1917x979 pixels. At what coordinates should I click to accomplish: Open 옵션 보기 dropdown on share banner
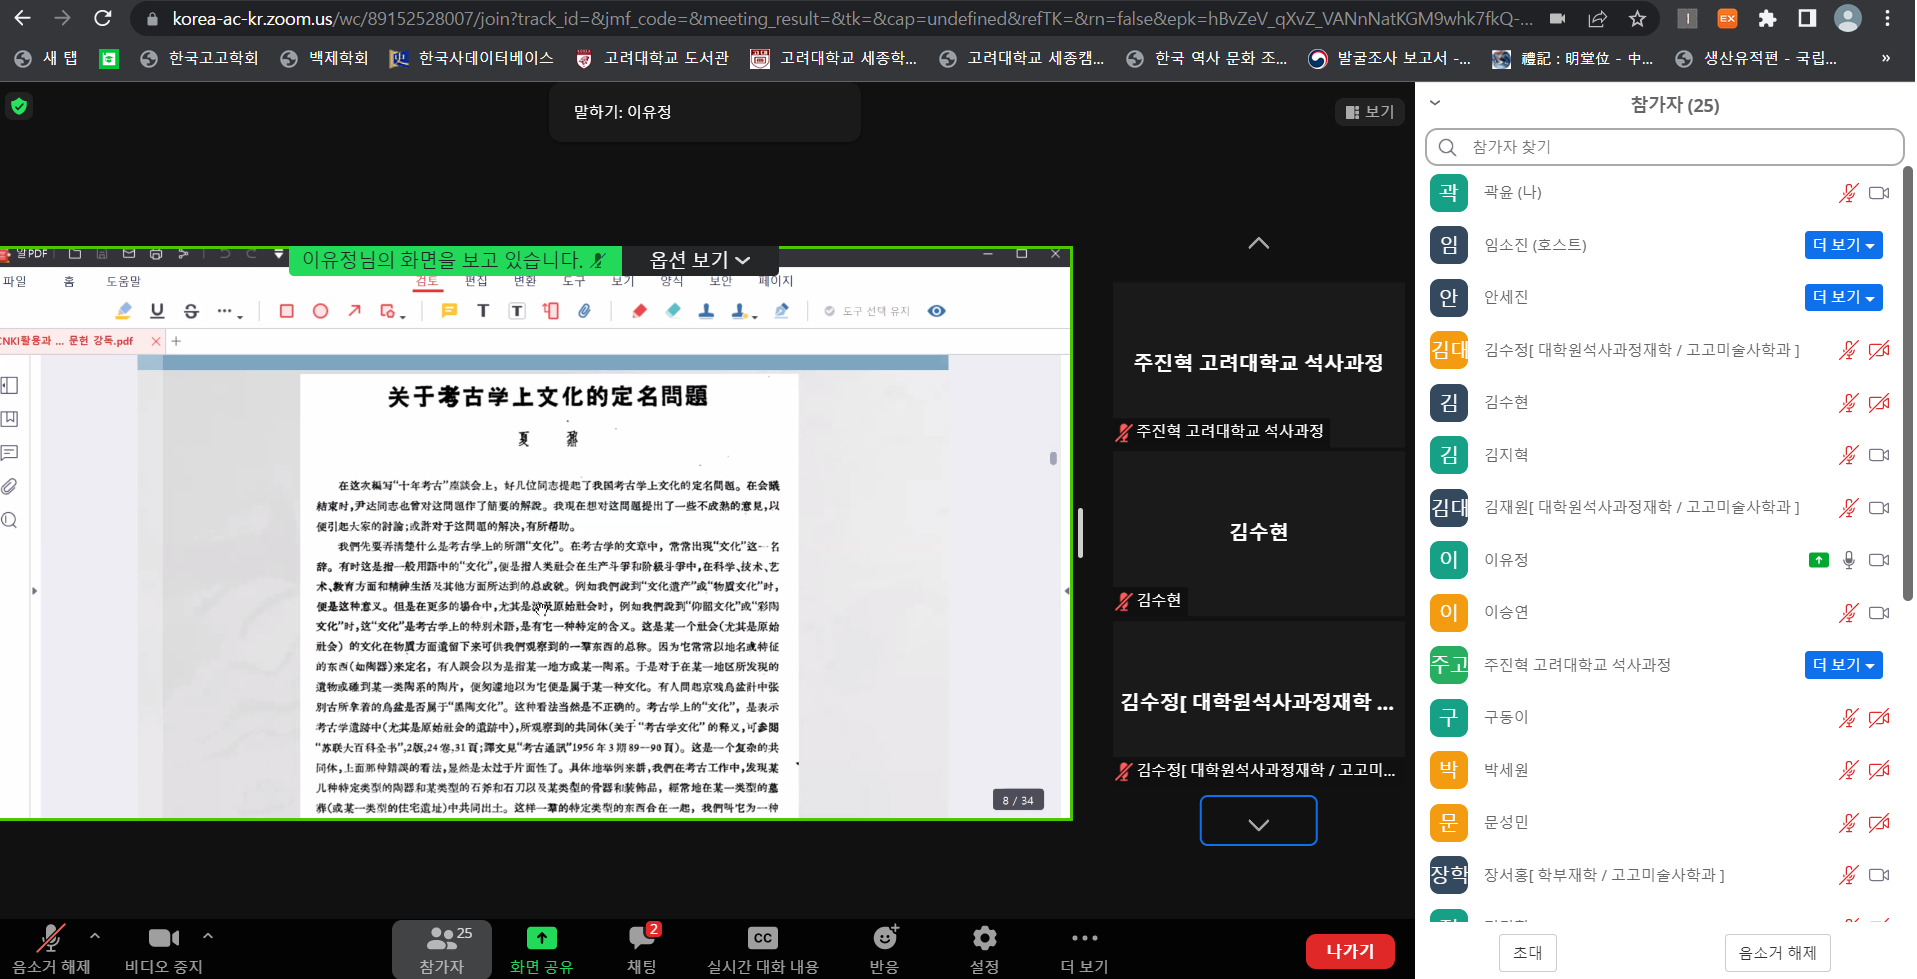699,260
